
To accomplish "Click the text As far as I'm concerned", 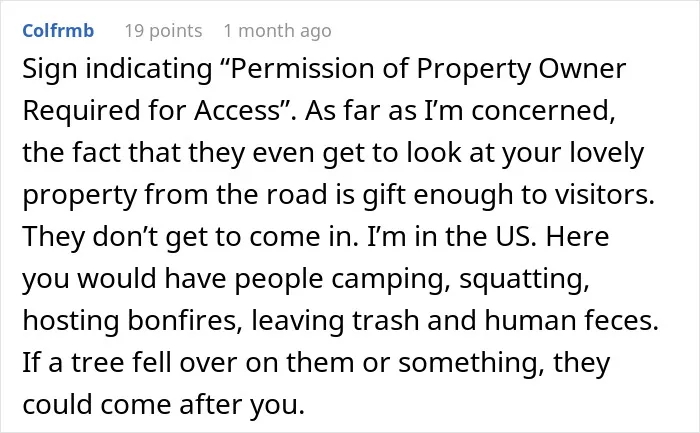I will tap(460, 110).
